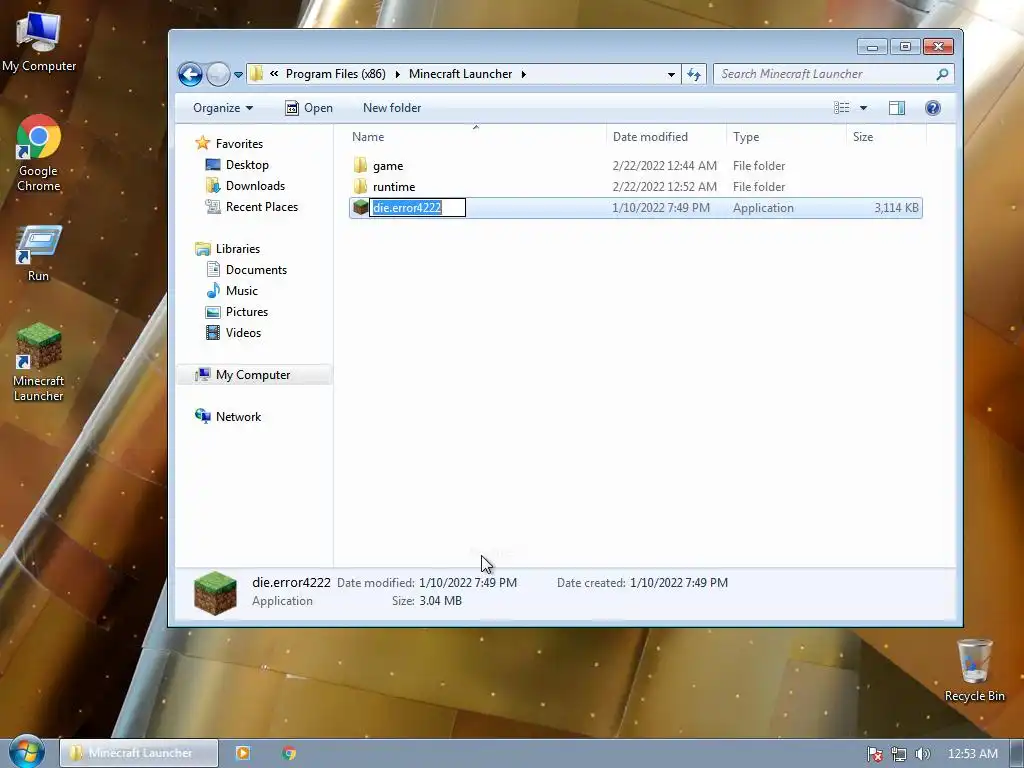Toggle the preview pane button
The image size is (1024, 768).
[x=897, y=108]
